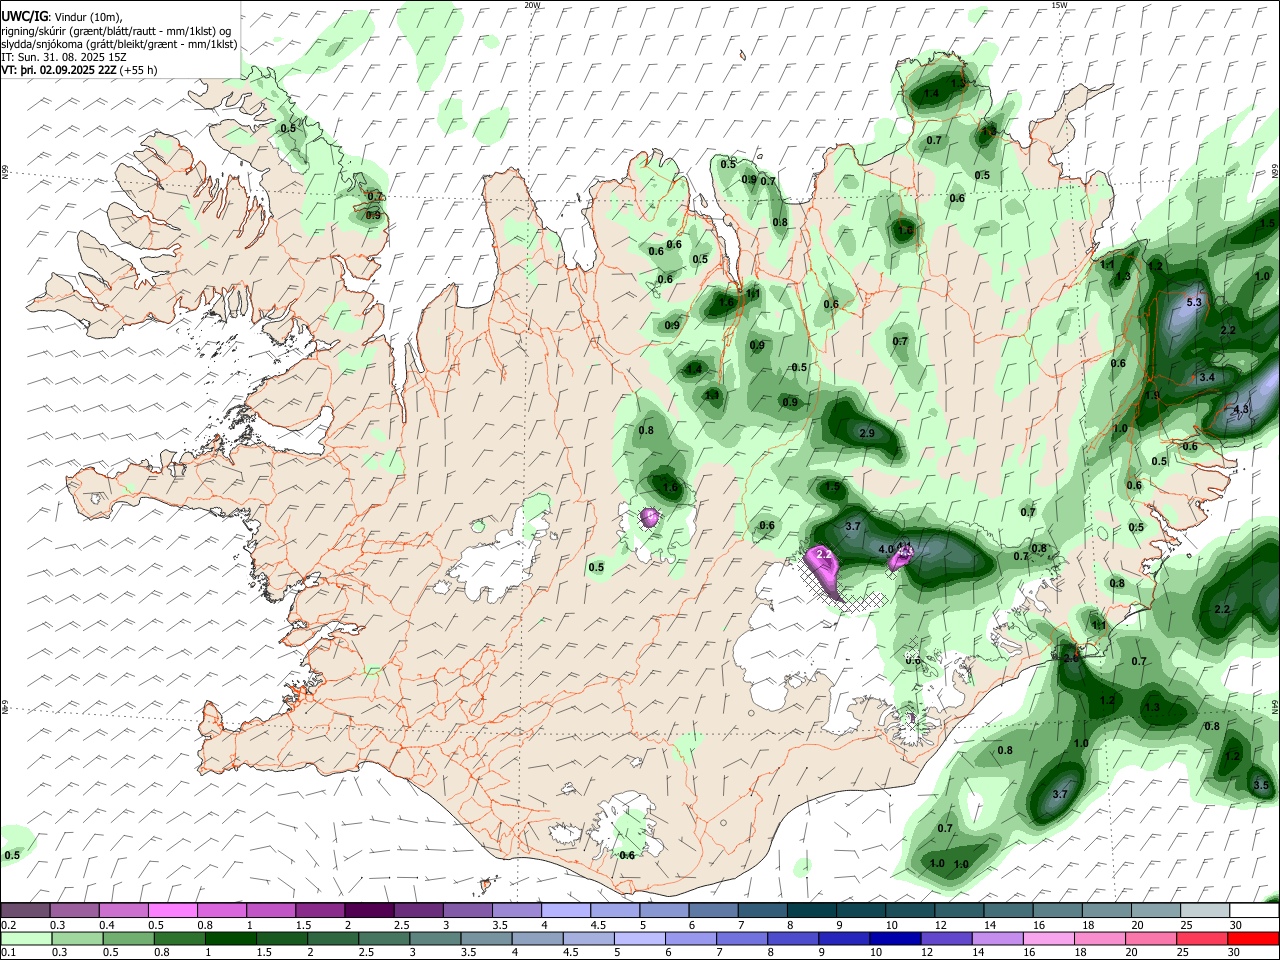The width and height of the screenshot is (1280, 960).
Task: Click the 2.9 precipitation value on the map
Action: 867,433
